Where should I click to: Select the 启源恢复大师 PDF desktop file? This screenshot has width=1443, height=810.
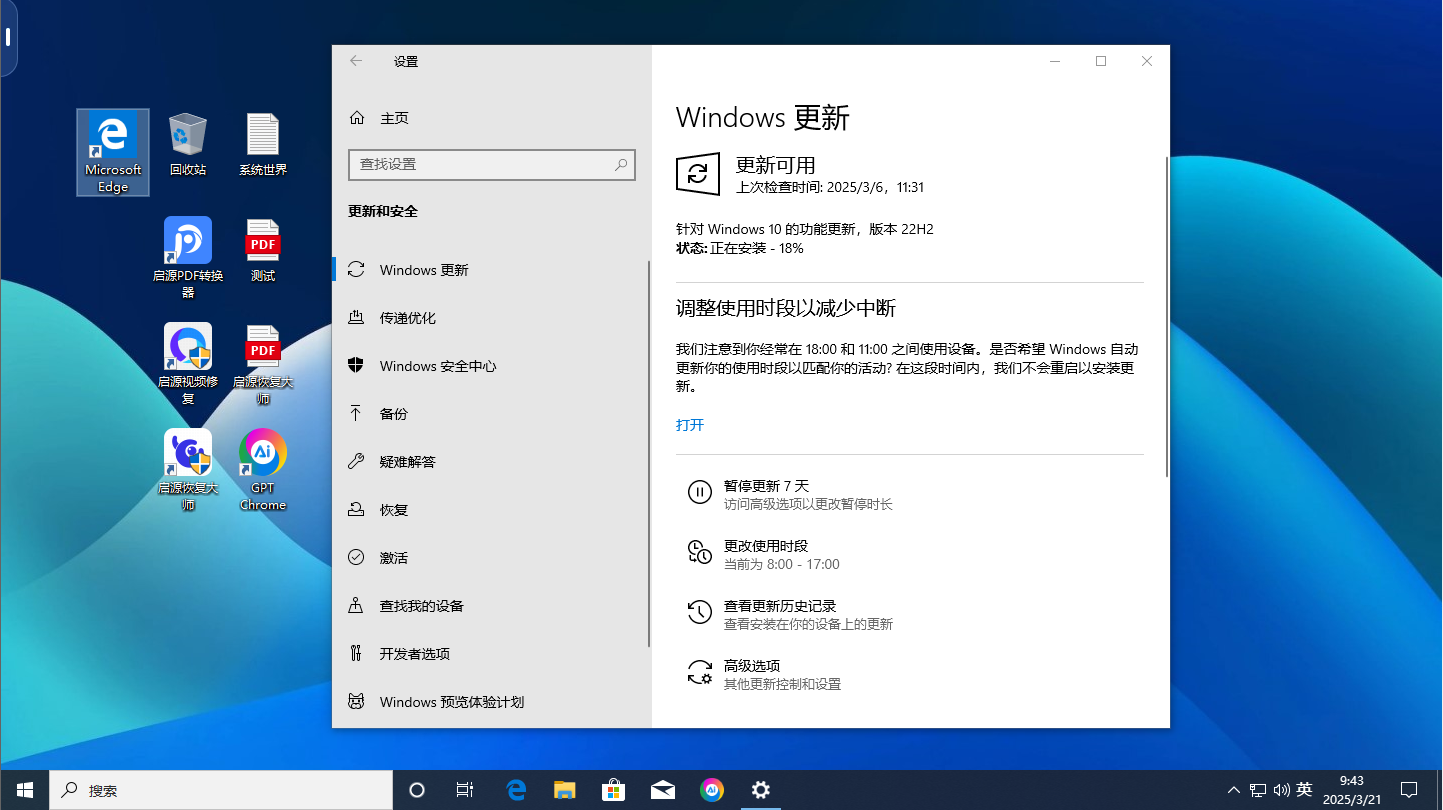point(263,363)
